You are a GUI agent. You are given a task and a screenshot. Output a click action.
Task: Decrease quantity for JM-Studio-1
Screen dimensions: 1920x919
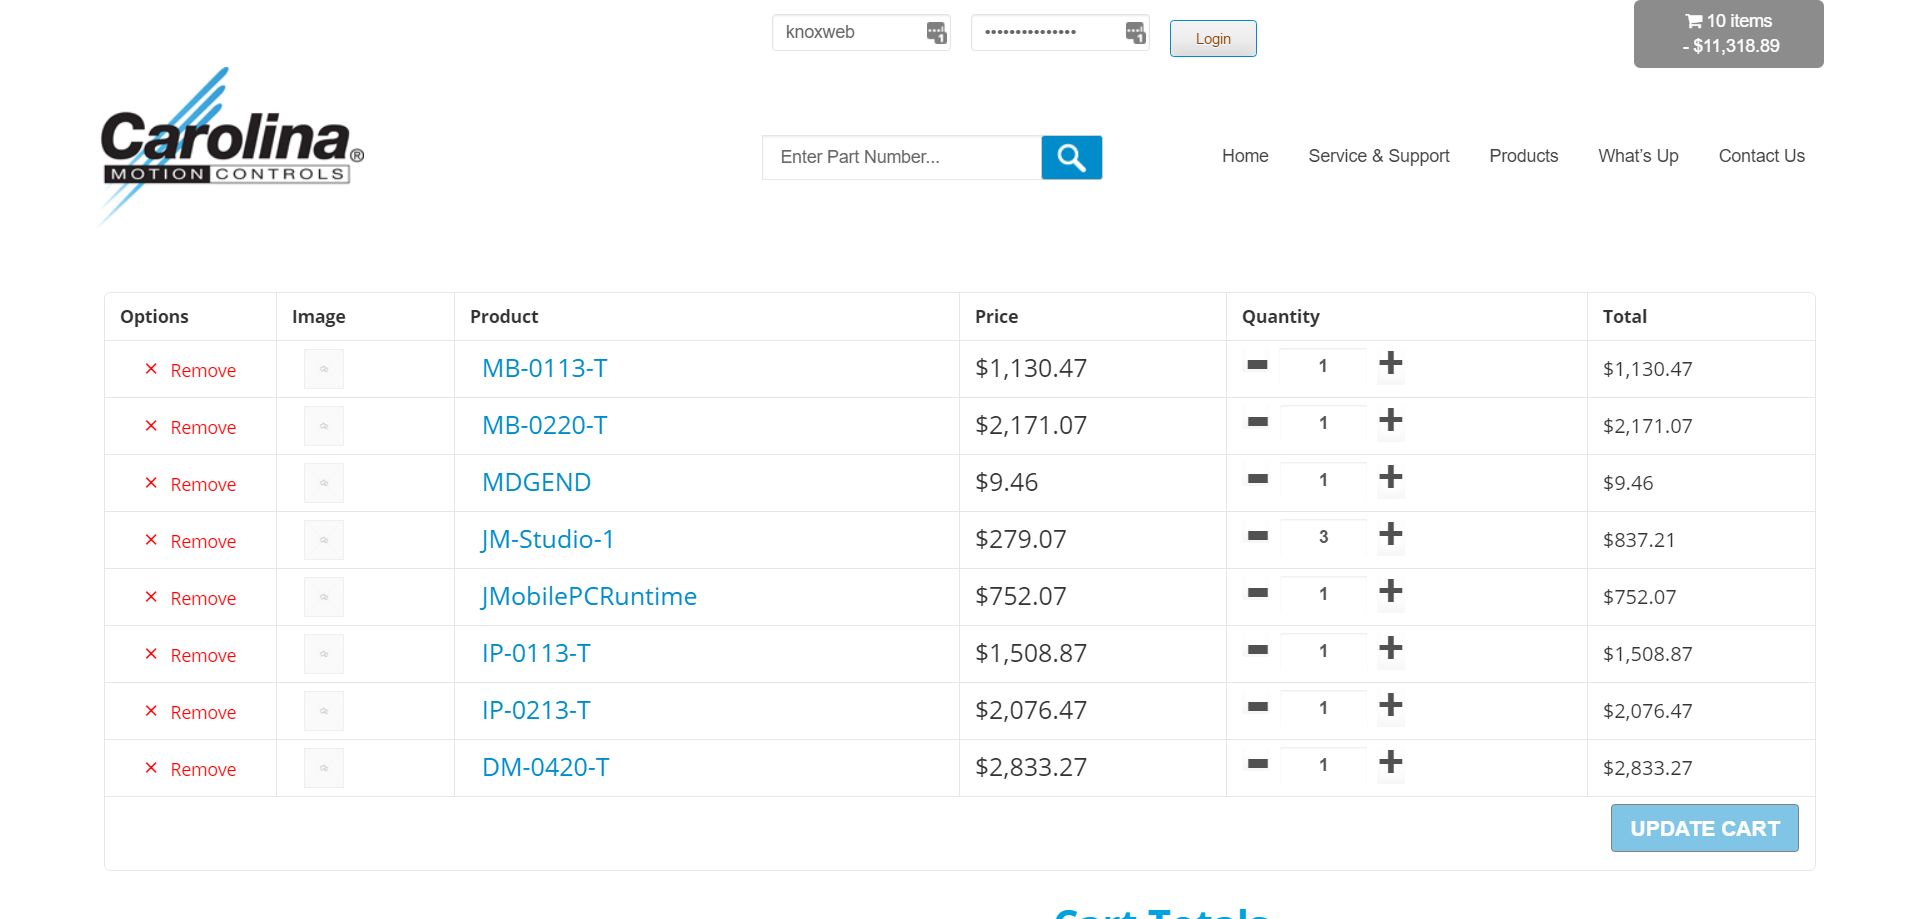1257,536
